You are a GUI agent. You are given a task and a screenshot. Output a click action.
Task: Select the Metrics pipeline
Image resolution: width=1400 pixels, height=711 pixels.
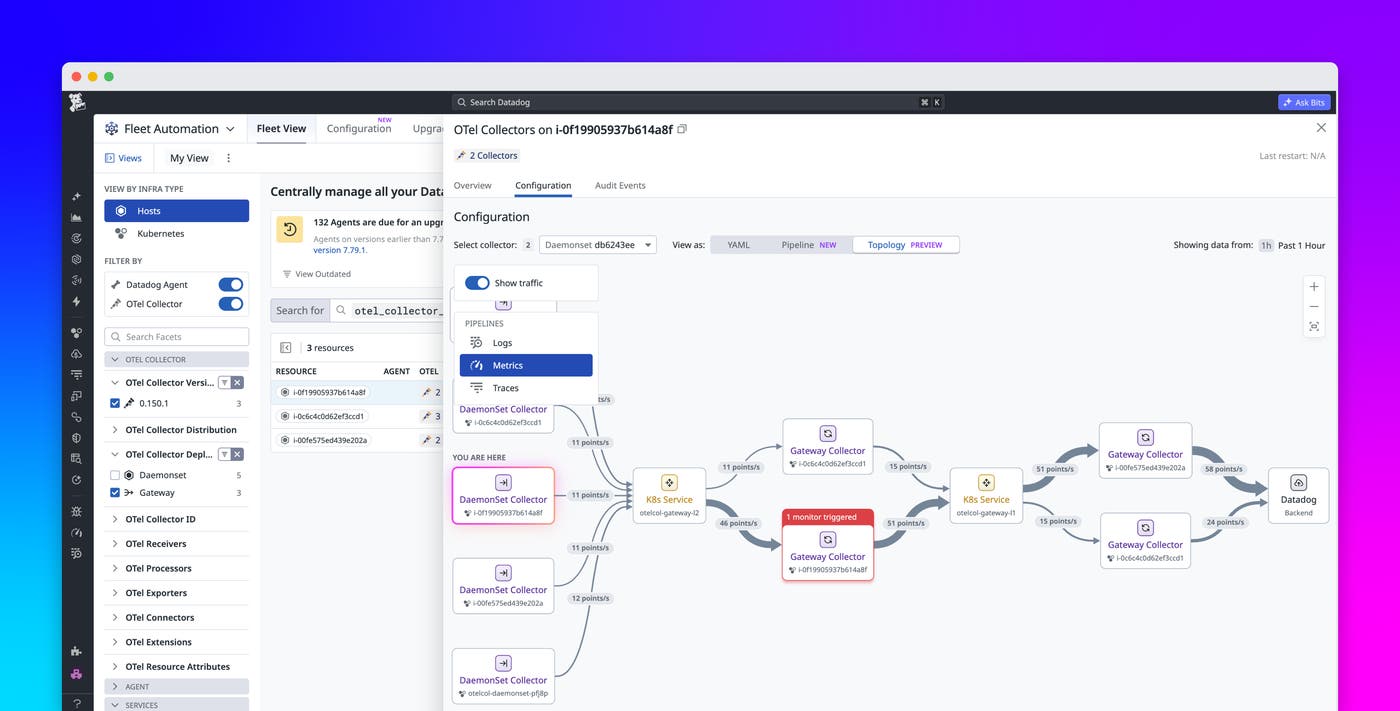(526, 366)
